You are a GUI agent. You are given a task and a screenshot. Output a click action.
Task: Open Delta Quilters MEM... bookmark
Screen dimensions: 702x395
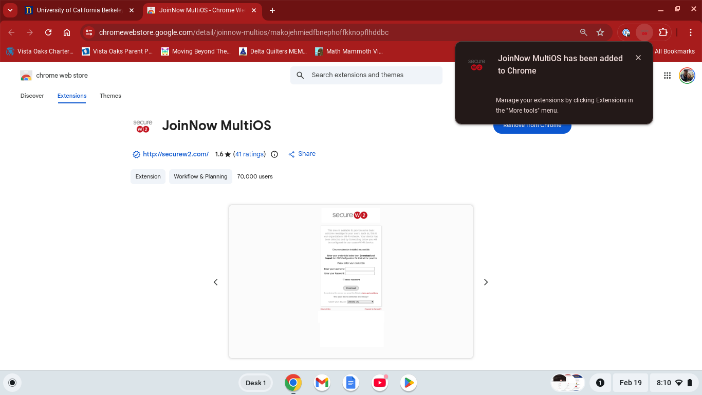(x=272, y=52)
